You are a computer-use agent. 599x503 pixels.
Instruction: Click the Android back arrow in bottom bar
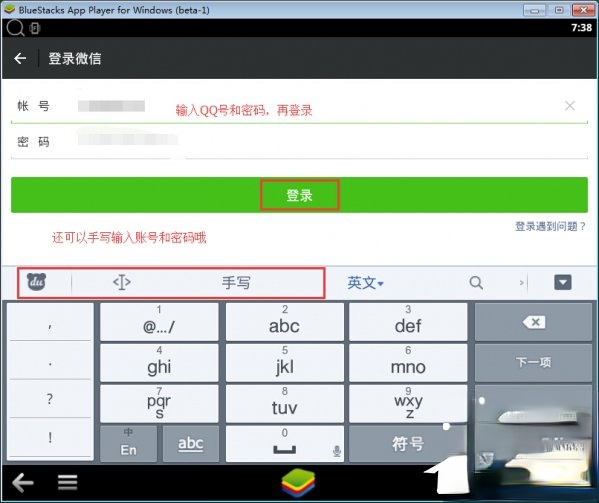(23, 482)
